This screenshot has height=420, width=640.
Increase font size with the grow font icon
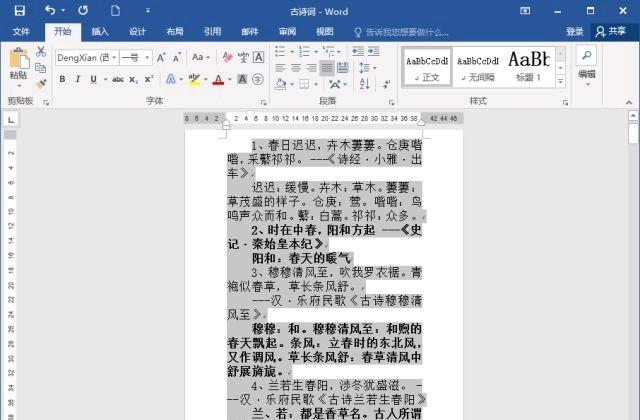[161, 58]
